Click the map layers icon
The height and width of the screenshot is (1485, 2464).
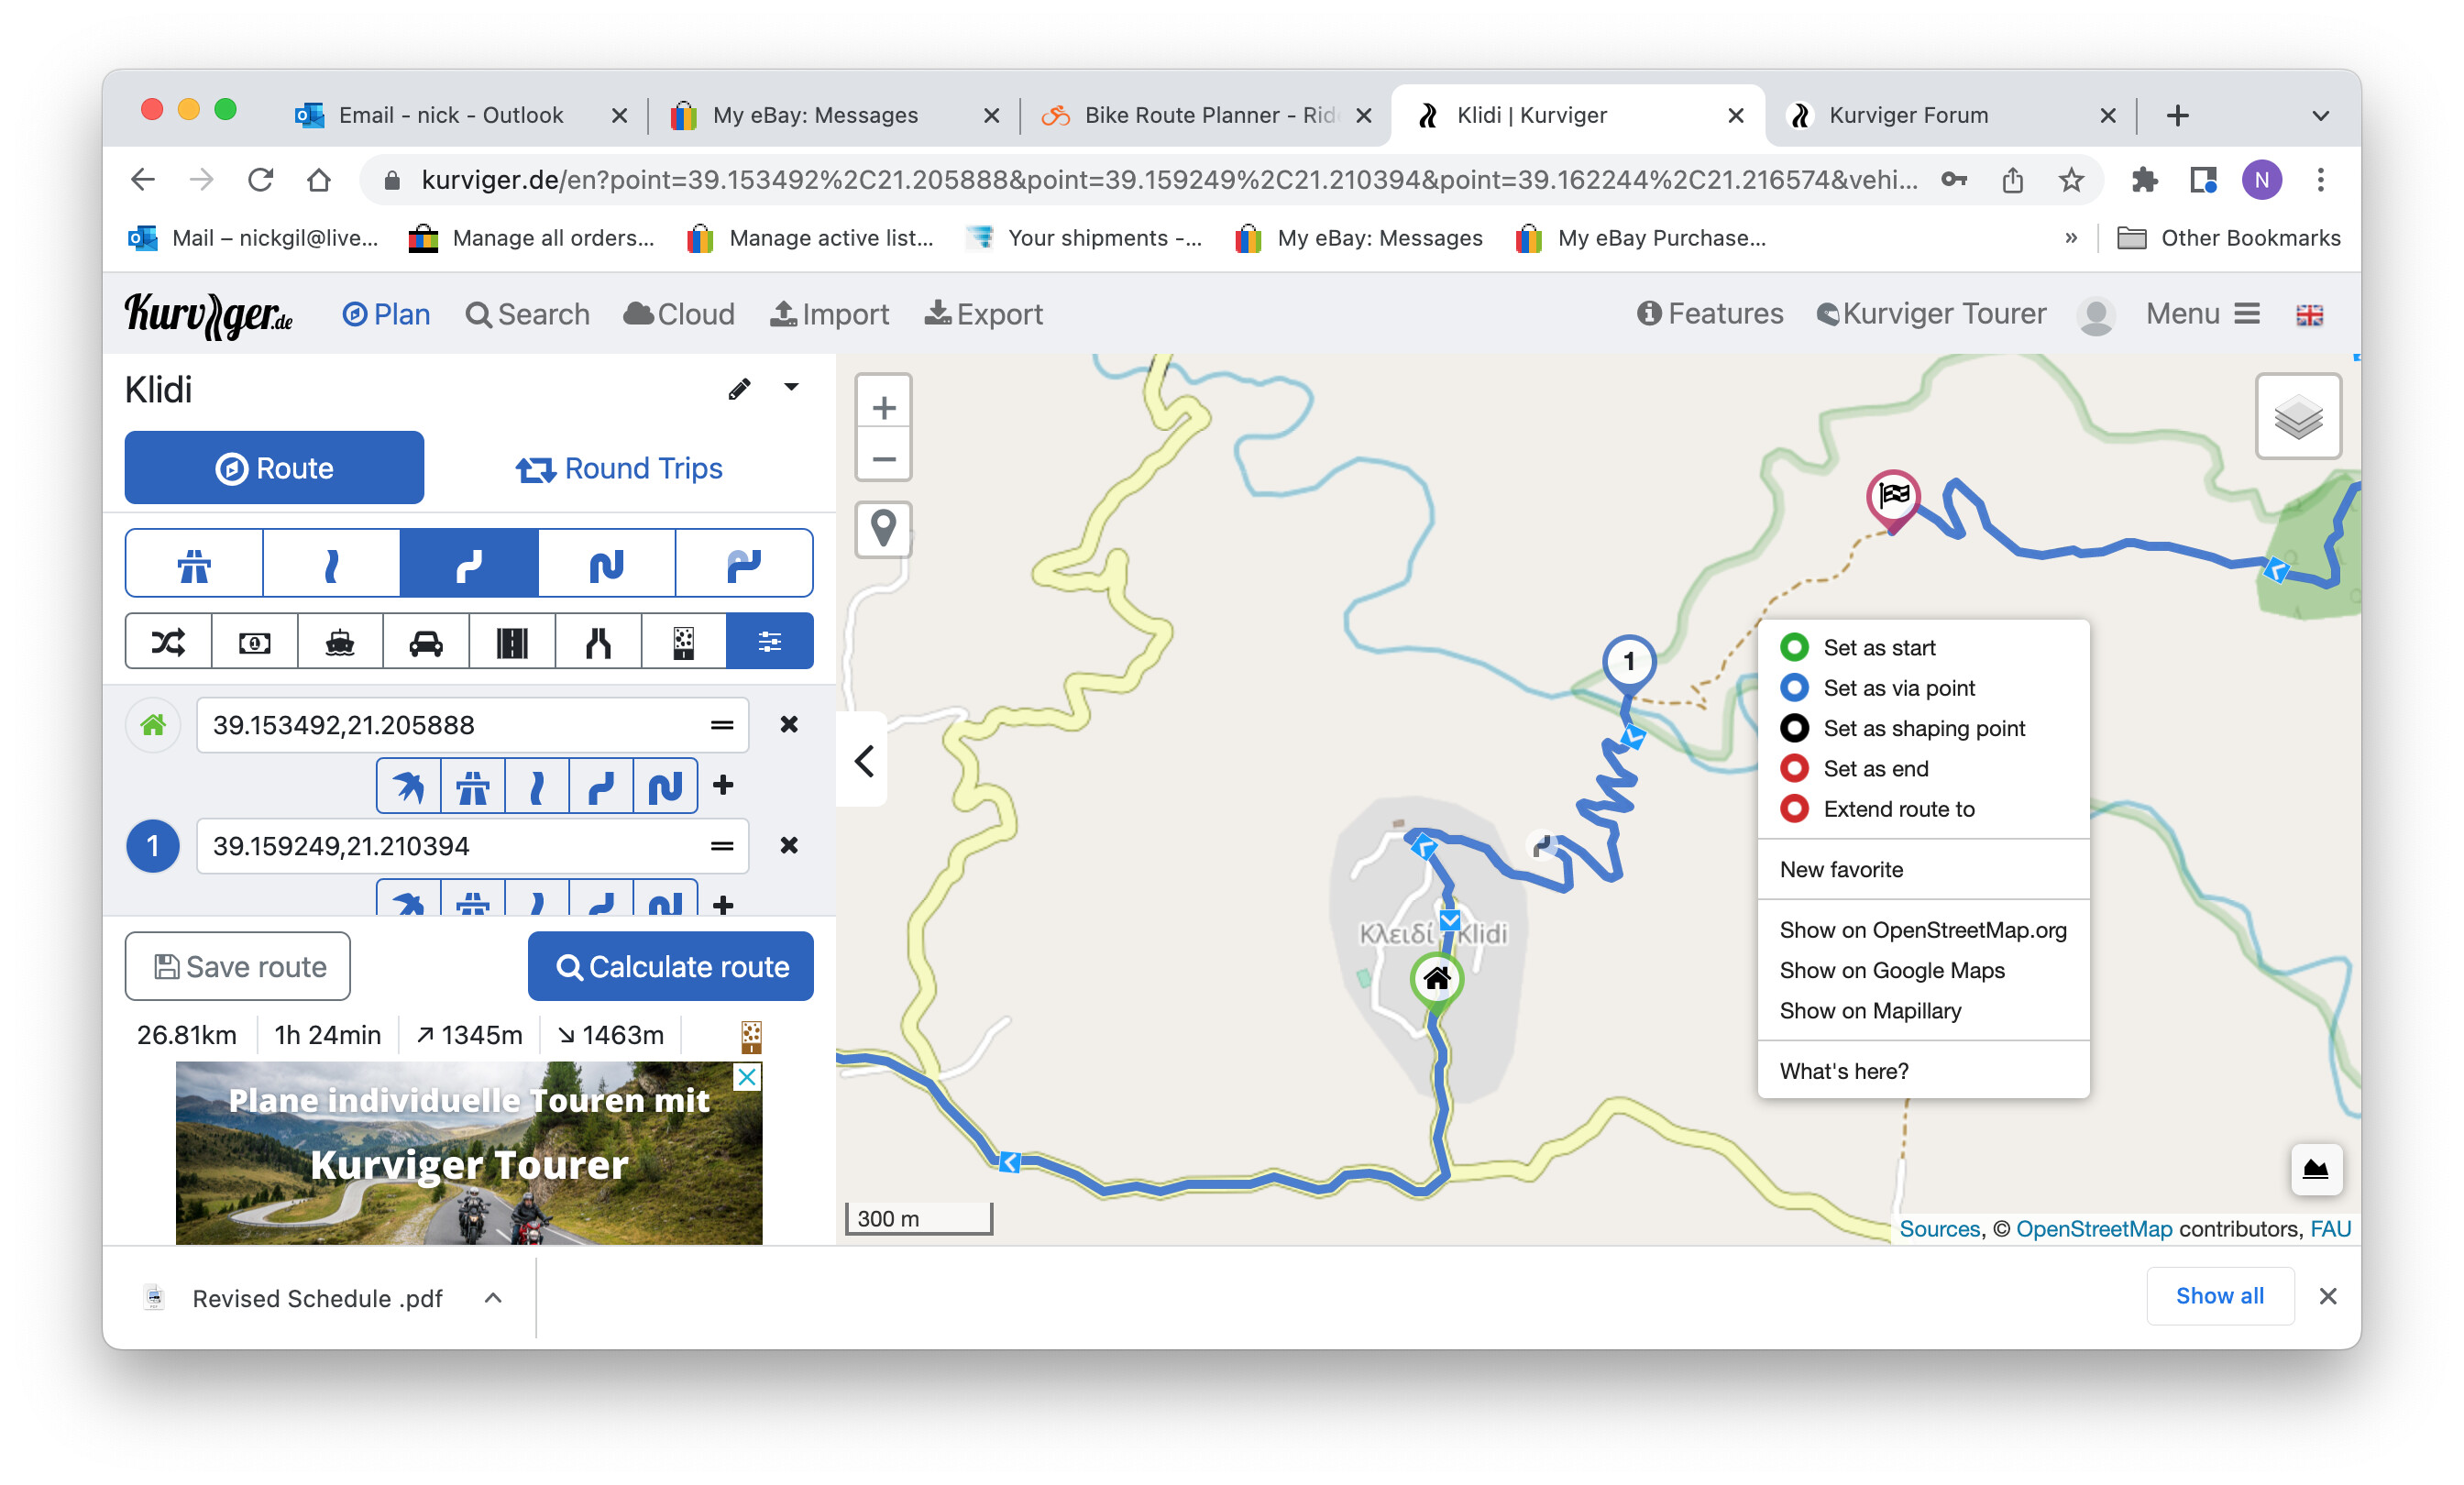2297,417
